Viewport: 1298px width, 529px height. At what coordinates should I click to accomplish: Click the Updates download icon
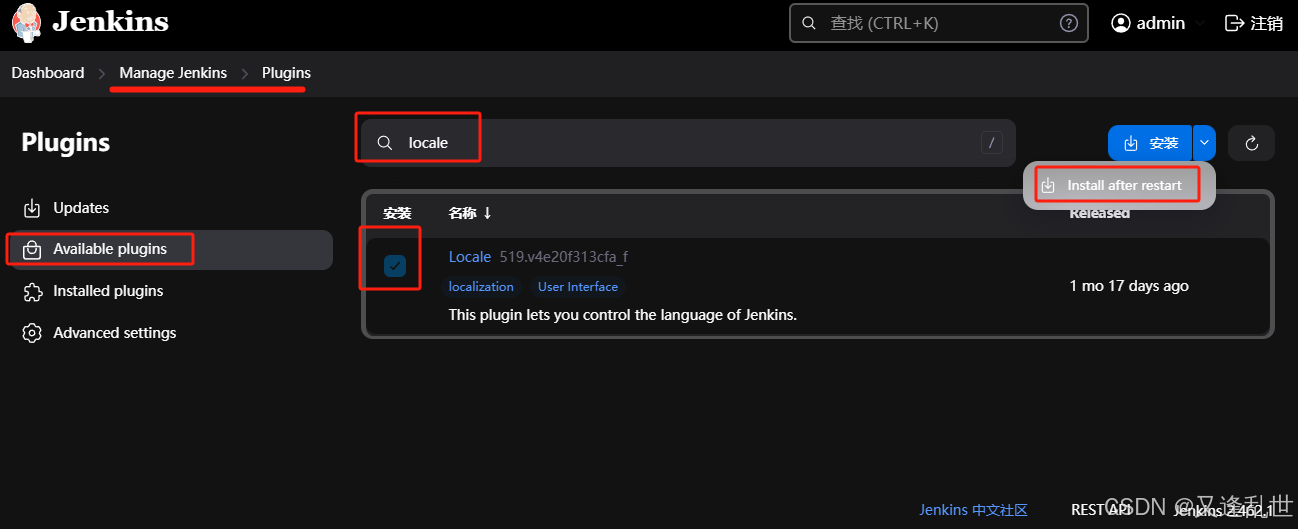[32, 208]
